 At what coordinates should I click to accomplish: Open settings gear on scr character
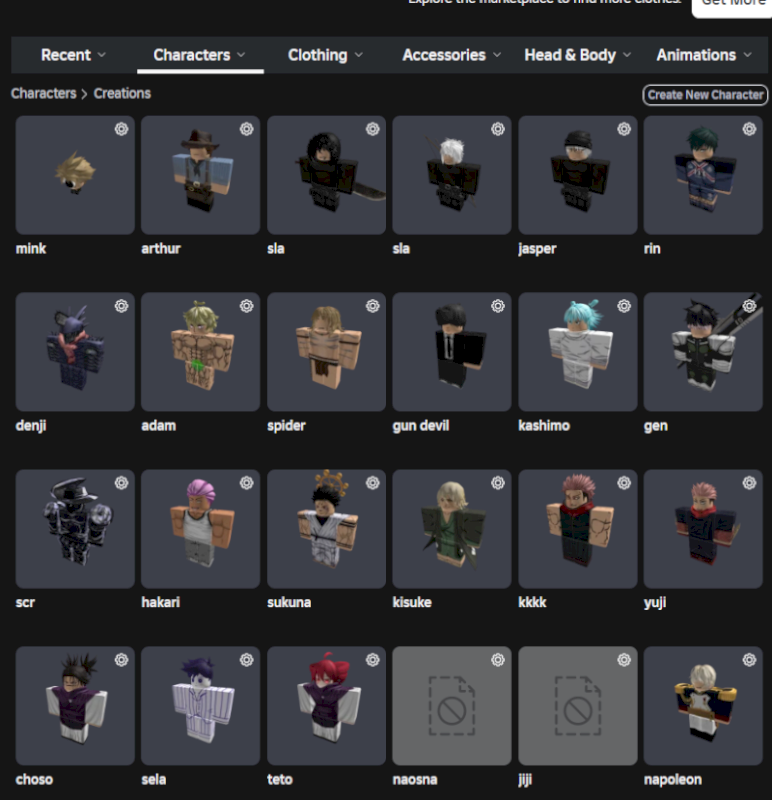click(x=121, y=483)
